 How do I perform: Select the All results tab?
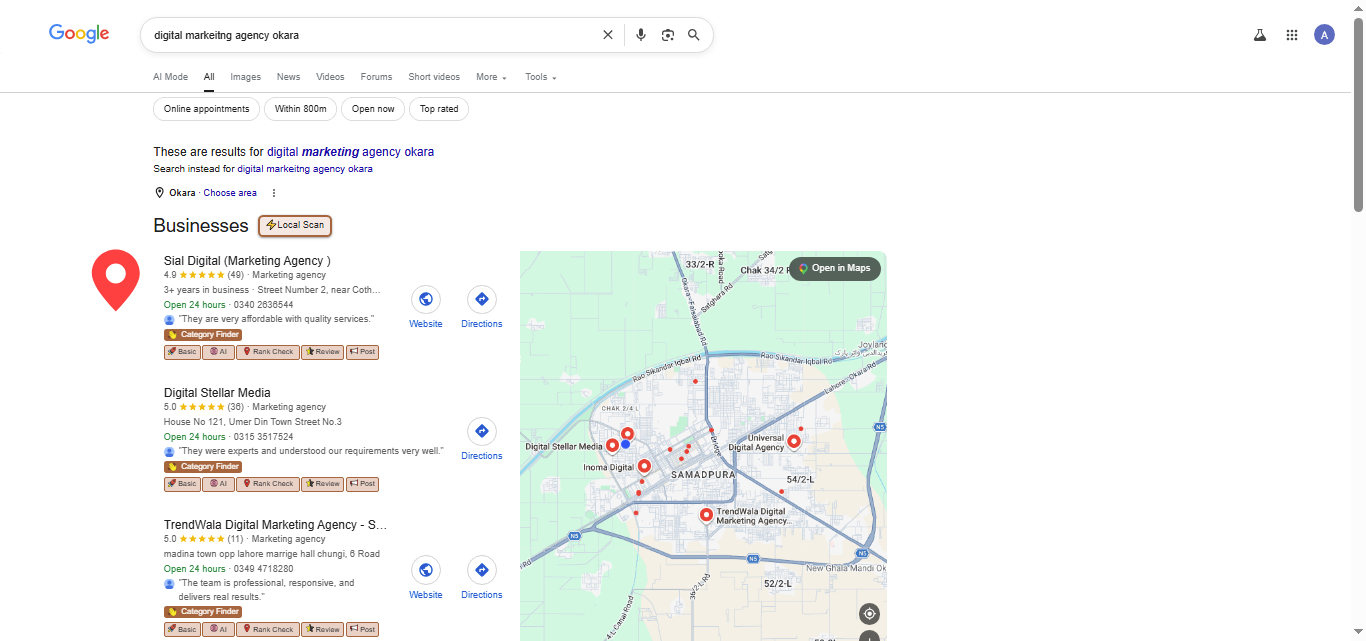(209, 77)
